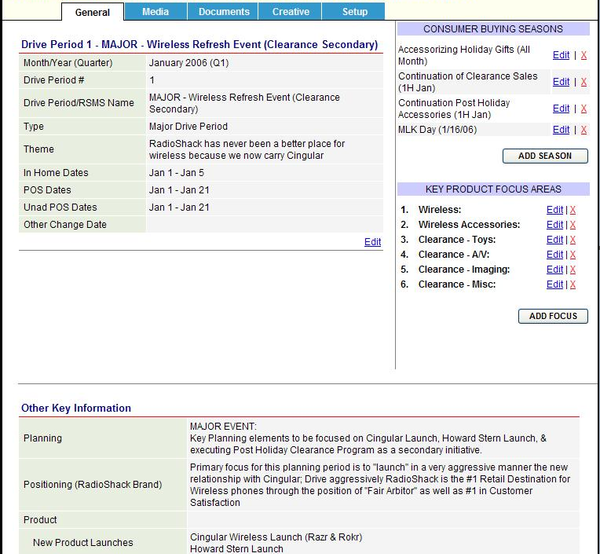The height and width of the screenshot is (554, 600).
Task: Click Drive Period # value '1'
Action: pos(152,80)
